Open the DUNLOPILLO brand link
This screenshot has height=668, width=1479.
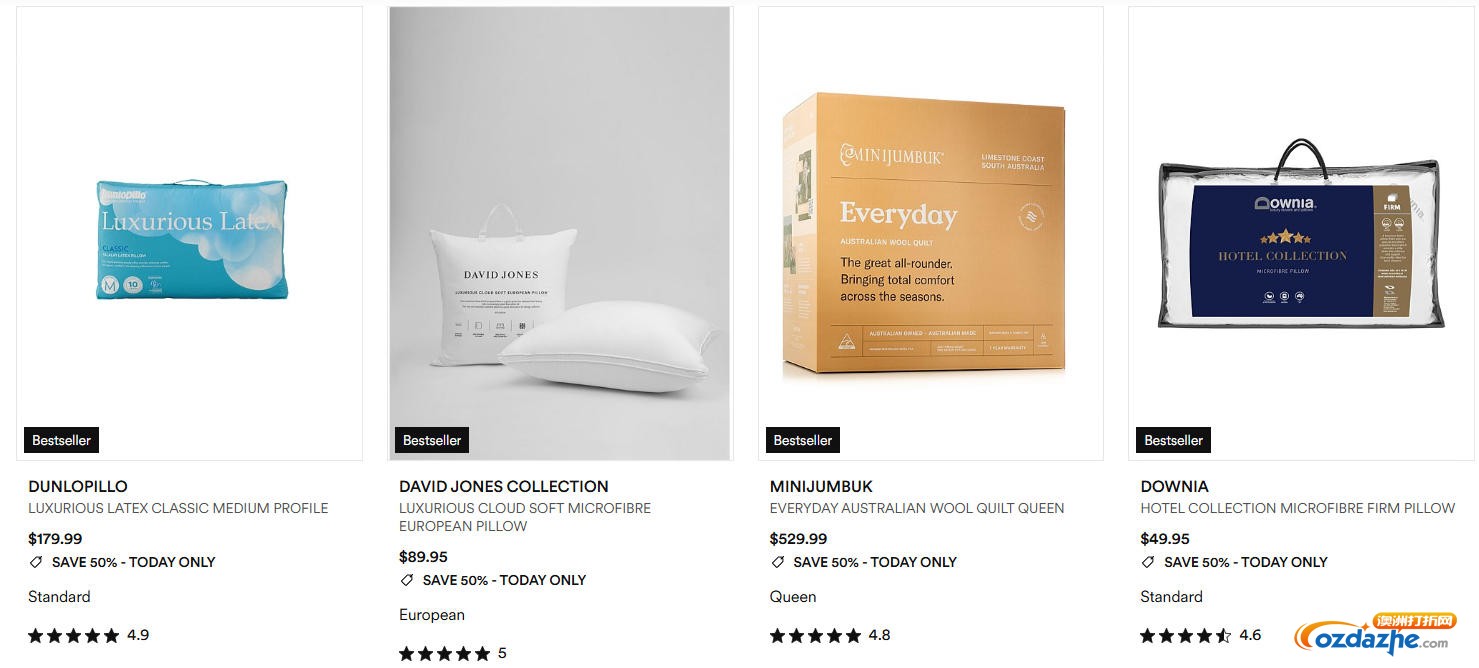(x=78, y=486)
